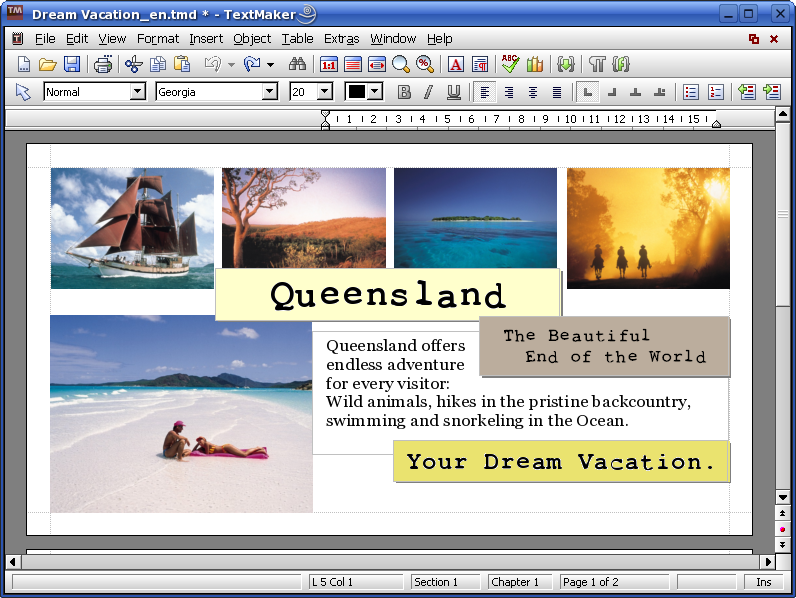
Task: Open the Extras menu
Action: tap(342, 39)
